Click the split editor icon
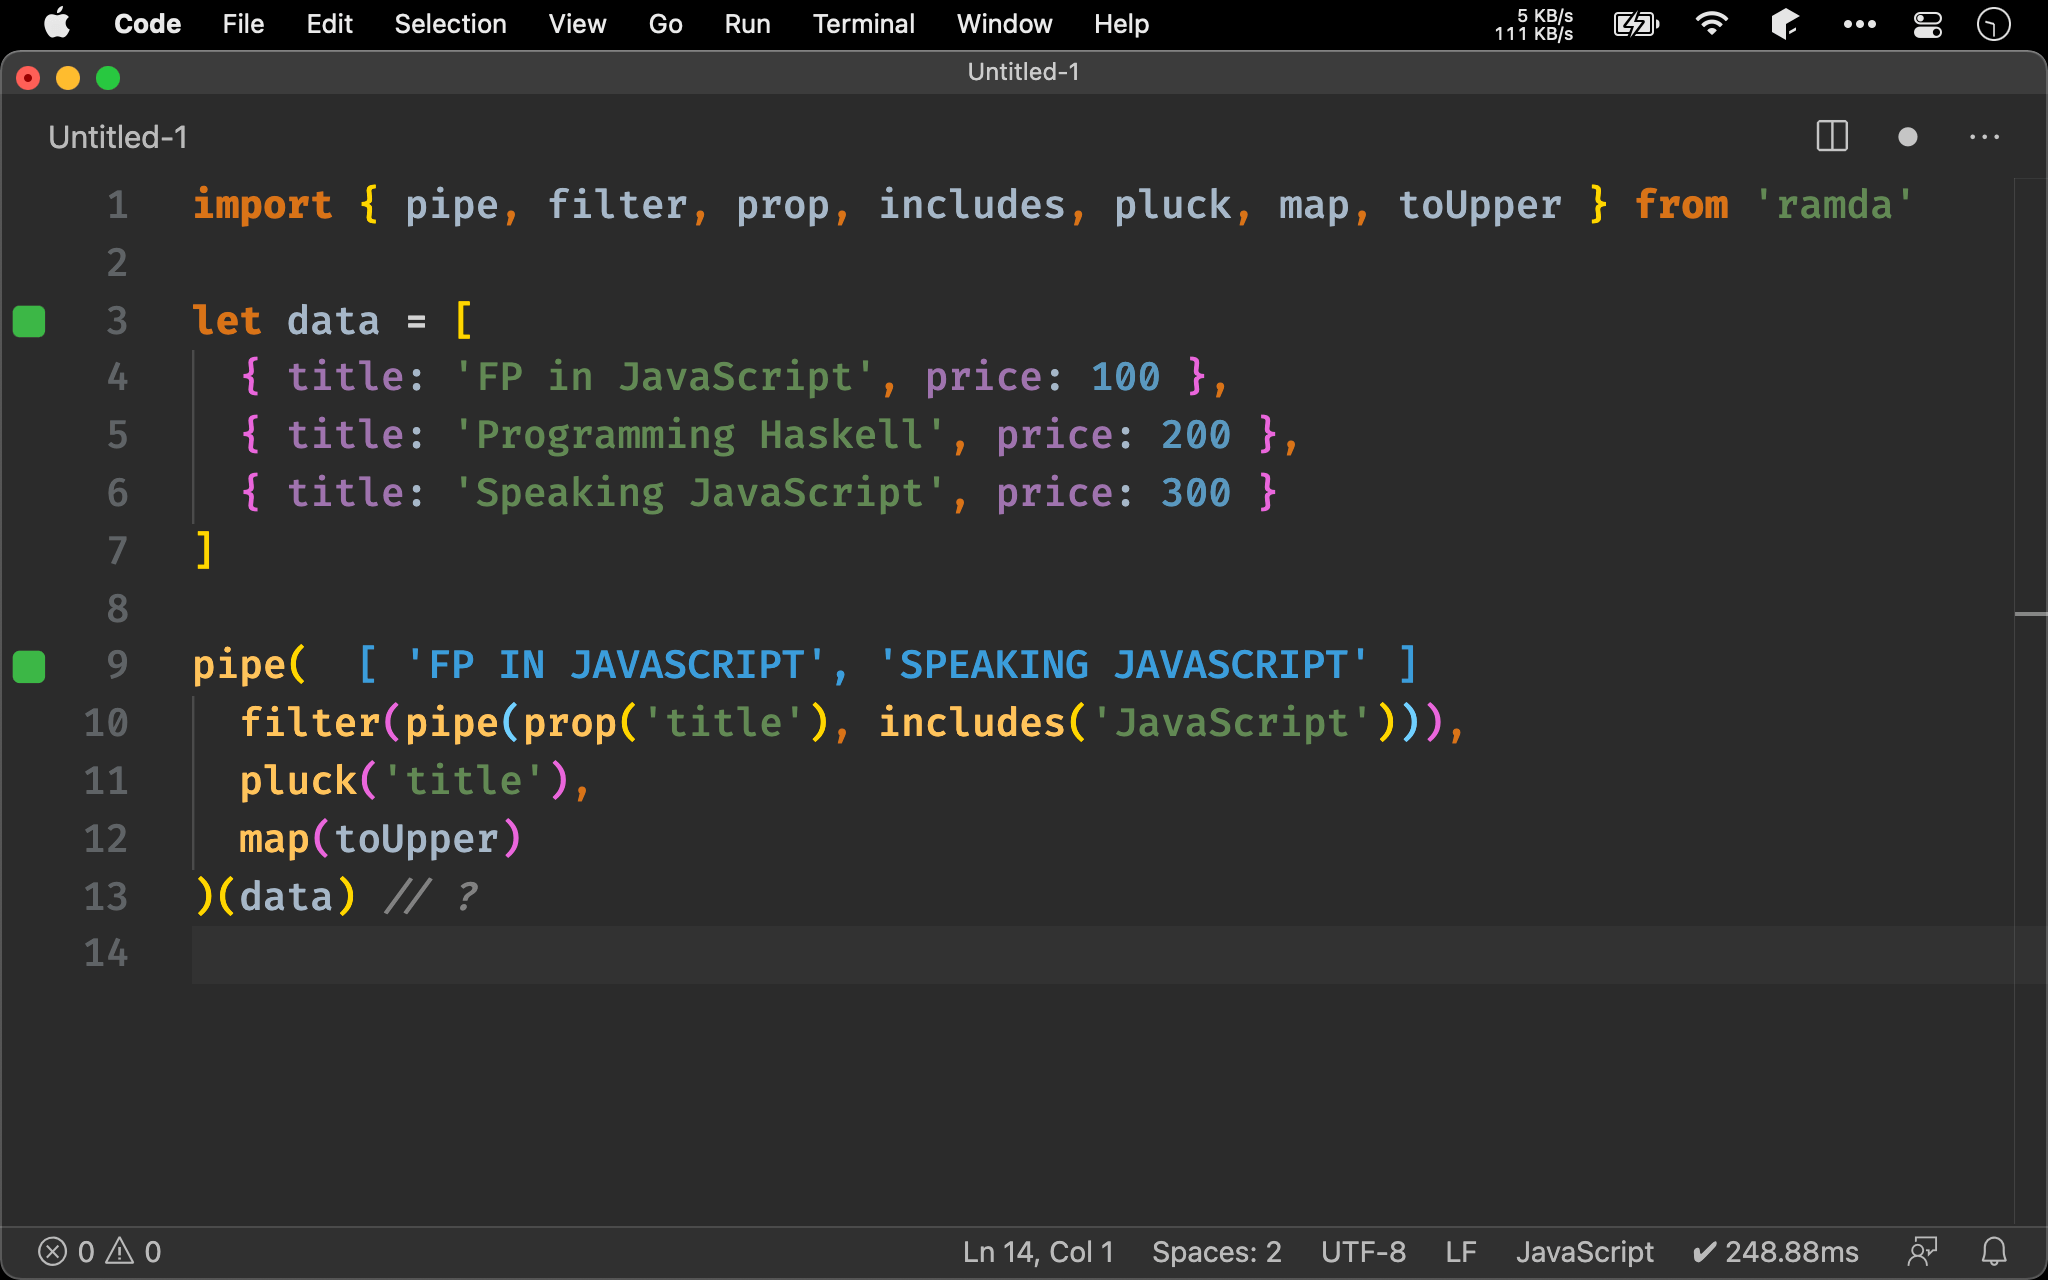The width and height of the screenshot is (2048, 1280). (1833, 137)
